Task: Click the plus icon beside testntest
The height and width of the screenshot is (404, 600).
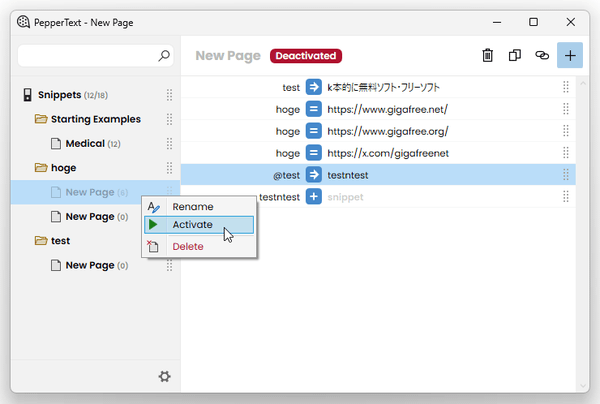Action: [x=313, y=197]
